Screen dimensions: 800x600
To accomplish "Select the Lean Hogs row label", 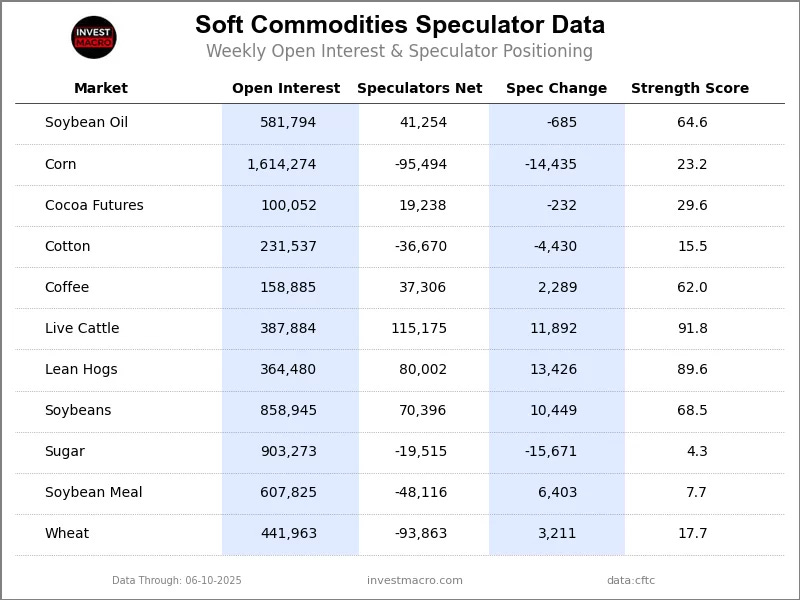I will click(81, 369).
